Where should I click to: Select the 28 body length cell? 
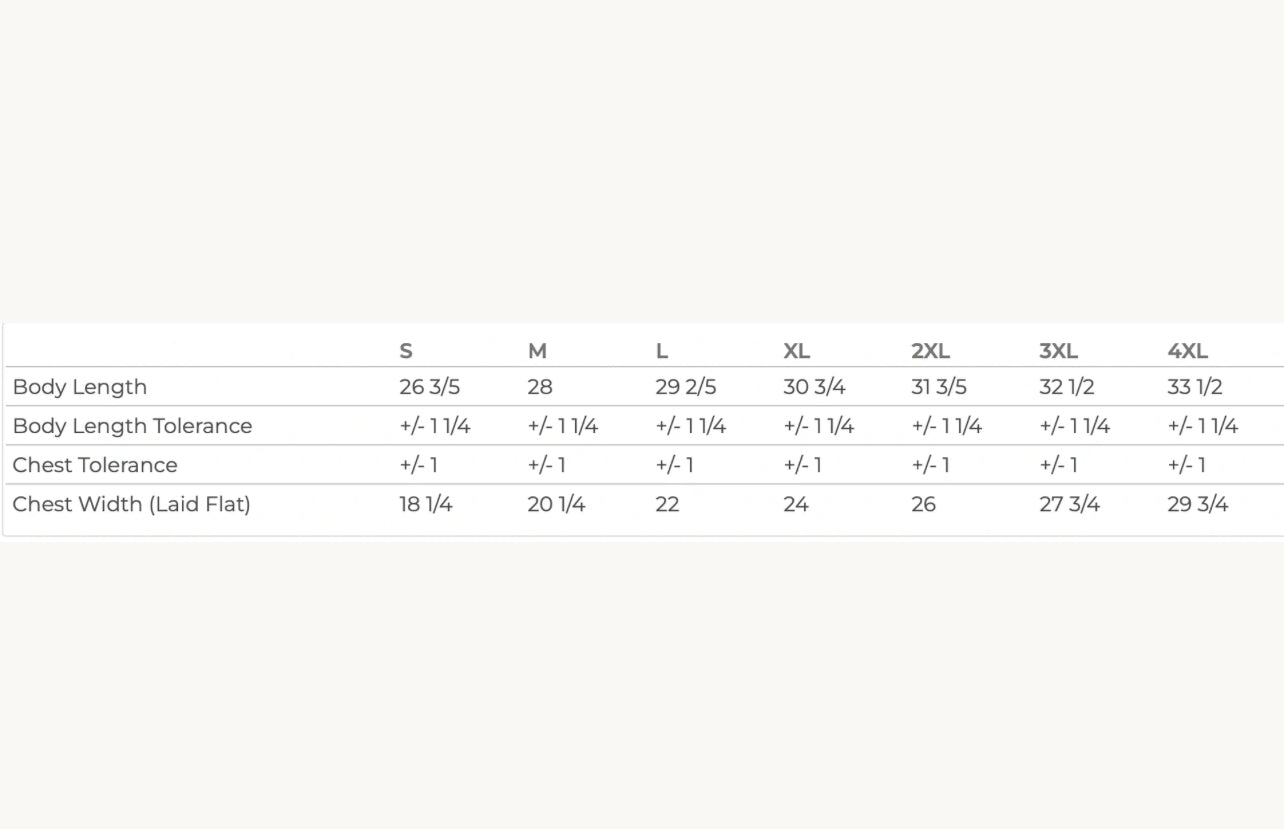[540, 387]
